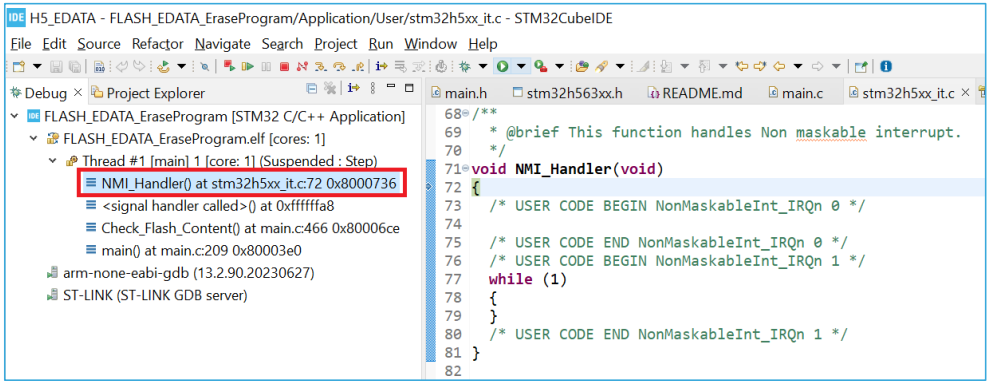Click the Save toolbar icon

tap(56, 66)
